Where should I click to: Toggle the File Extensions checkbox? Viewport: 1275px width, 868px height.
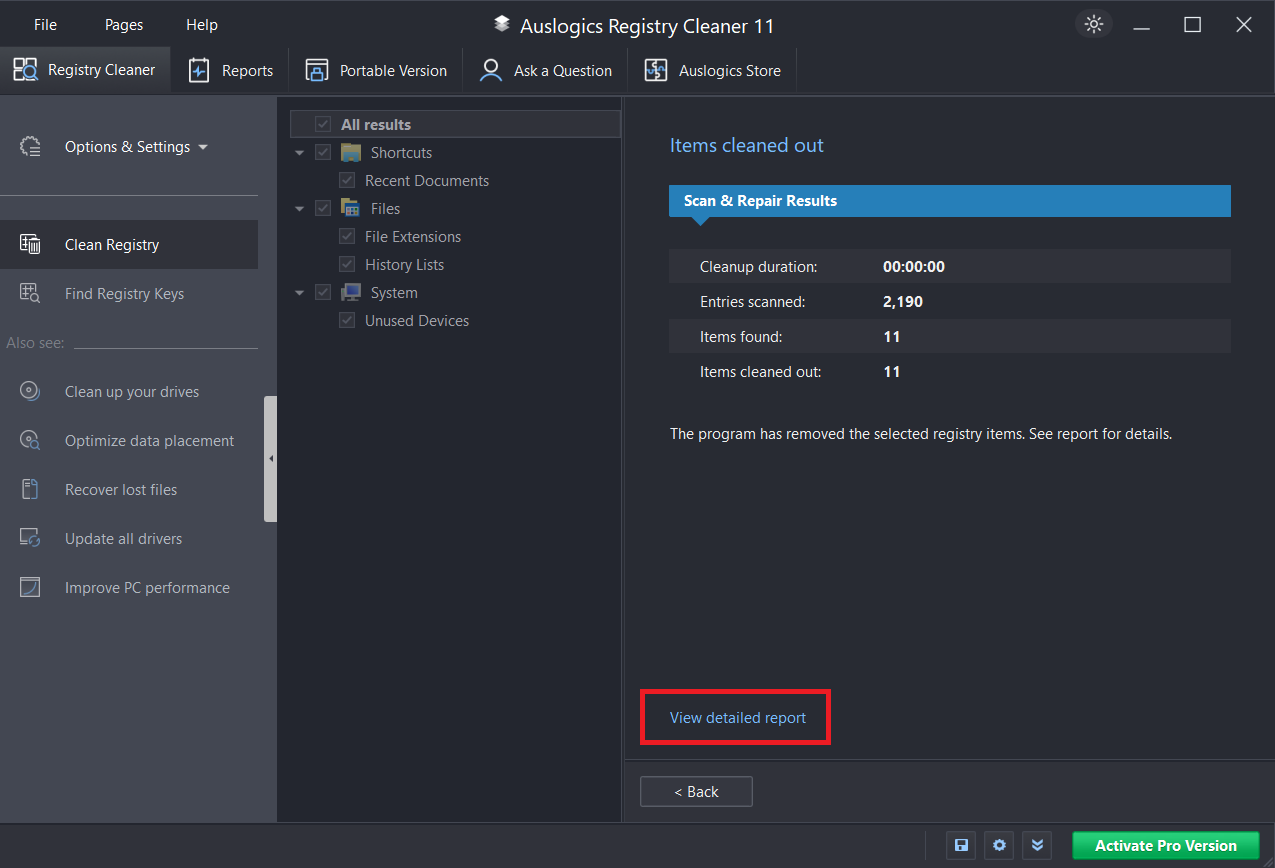point(347,237)
